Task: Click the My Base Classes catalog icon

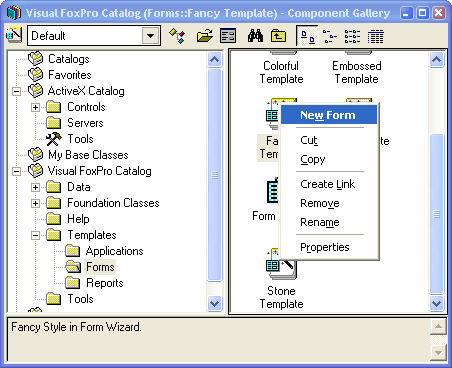Action: tap(36, 155)
